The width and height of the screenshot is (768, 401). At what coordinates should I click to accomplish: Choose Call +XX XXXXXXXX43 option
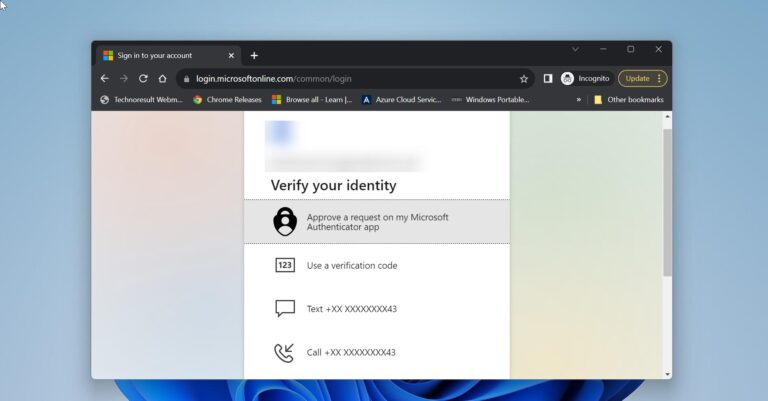[377, 353]
